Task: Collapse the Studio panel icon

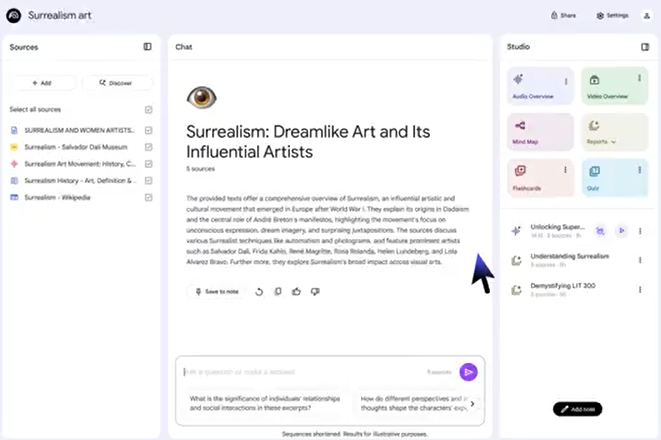Action: pyautogui.click(x=645, y=47)
